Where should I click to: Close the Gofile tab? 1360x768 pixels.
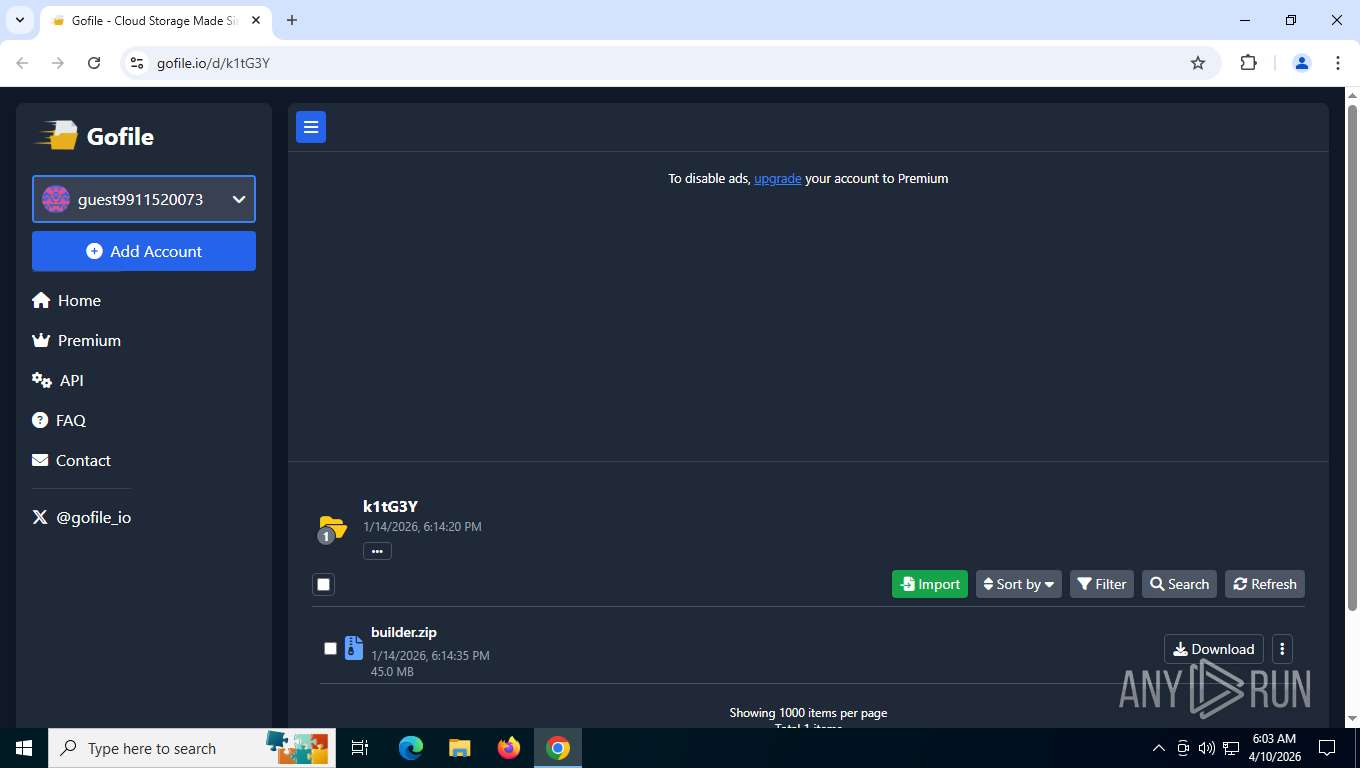256,20
